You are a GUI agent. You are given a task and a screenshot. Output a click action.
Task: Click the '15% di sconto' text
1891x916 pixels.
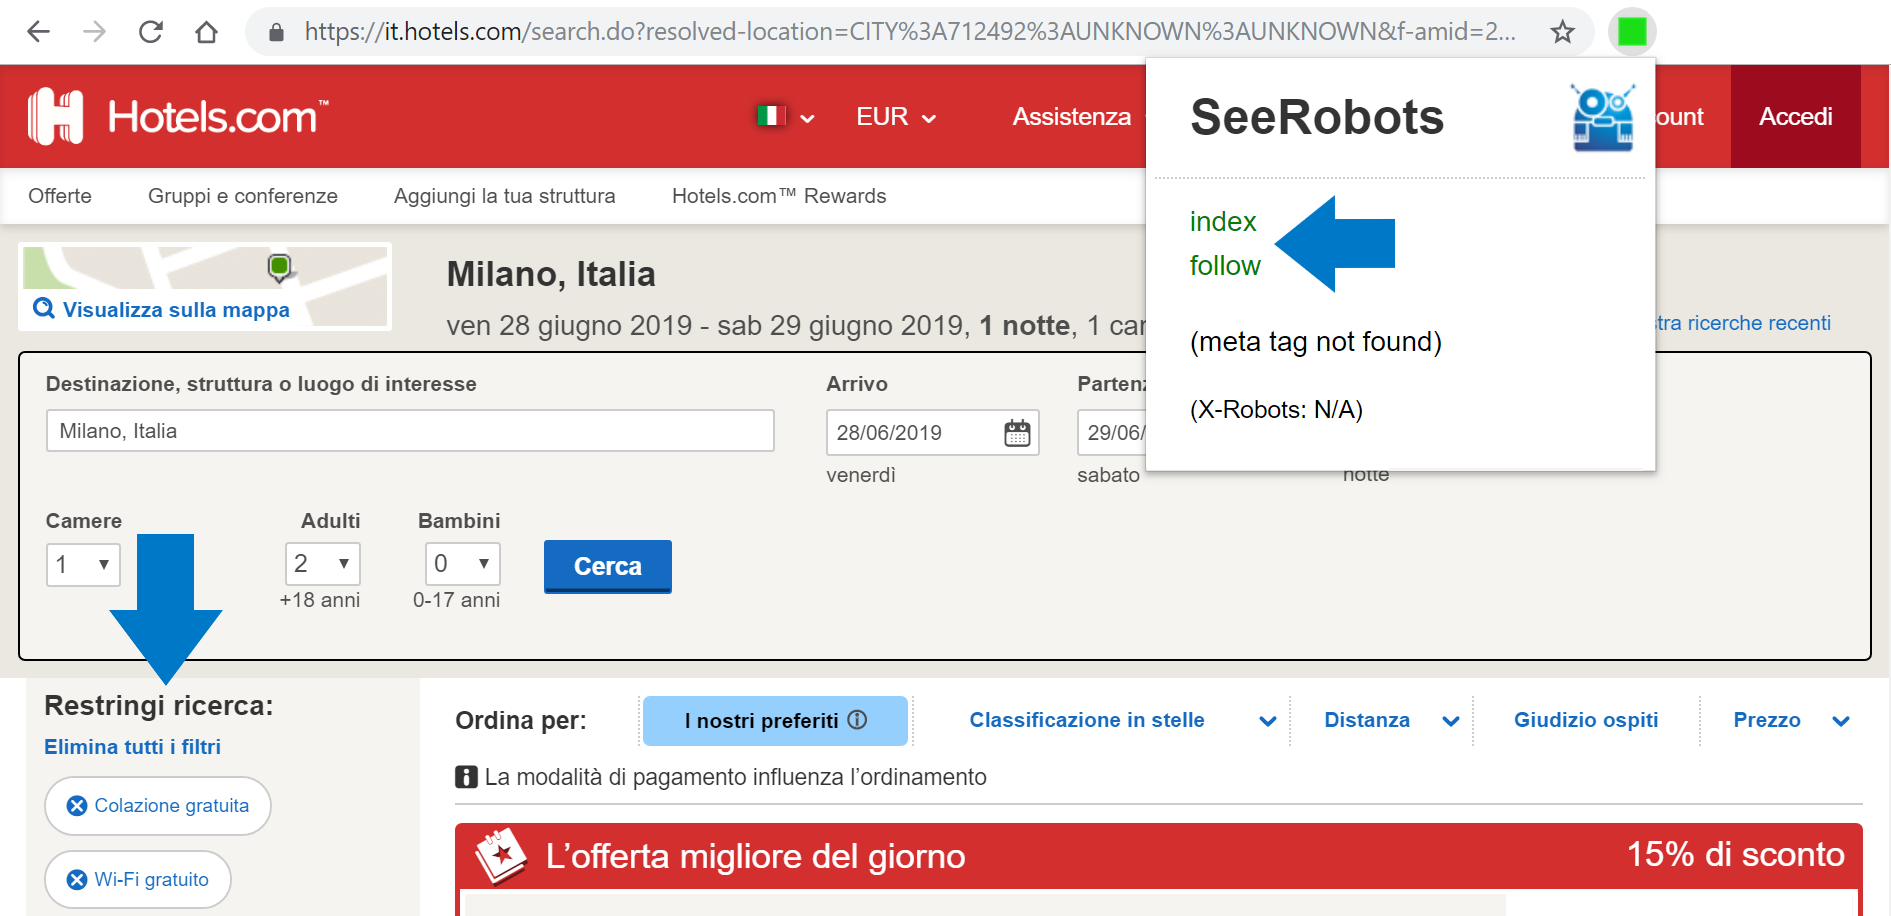click(x=1735, y=855)
